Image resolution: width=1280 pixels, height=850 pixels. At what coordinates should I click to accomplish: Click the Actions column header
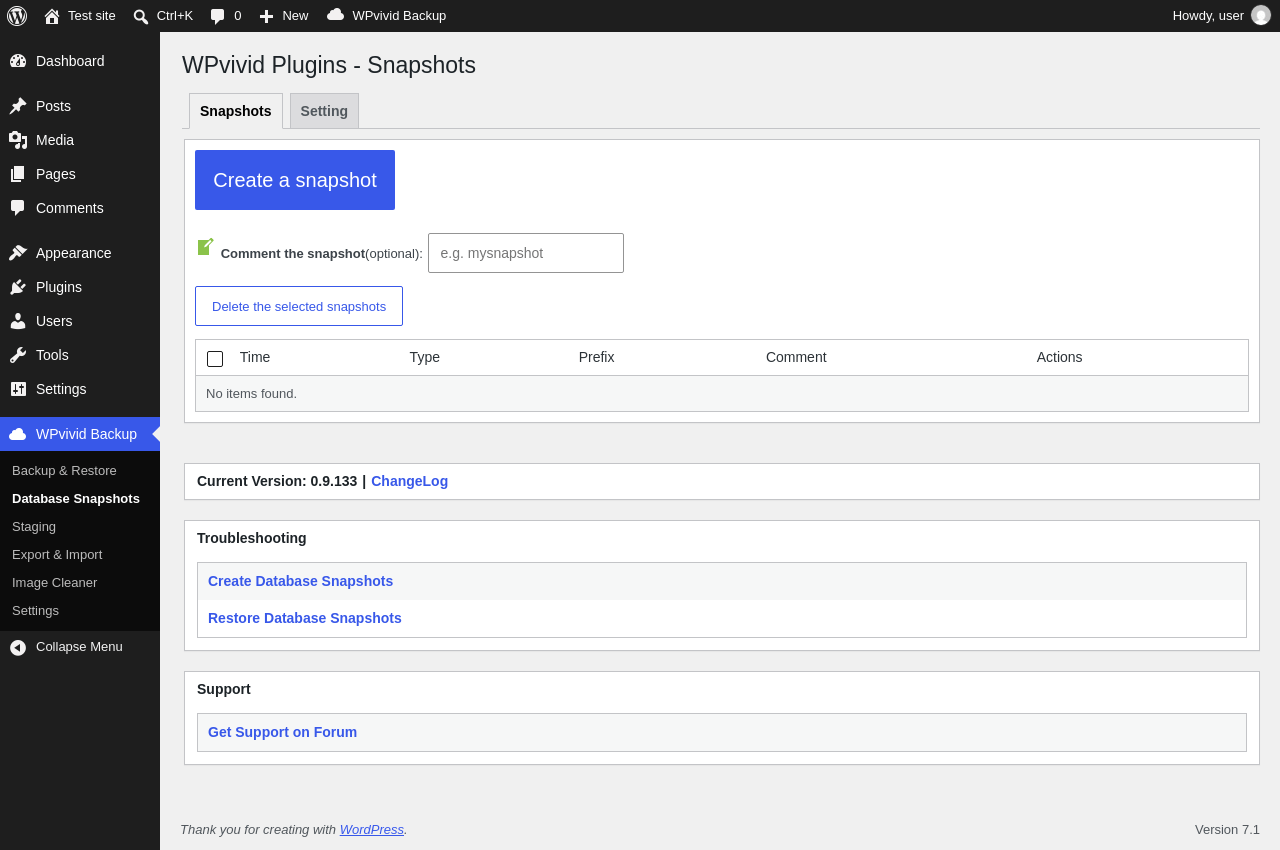(x=1059, y=357)
